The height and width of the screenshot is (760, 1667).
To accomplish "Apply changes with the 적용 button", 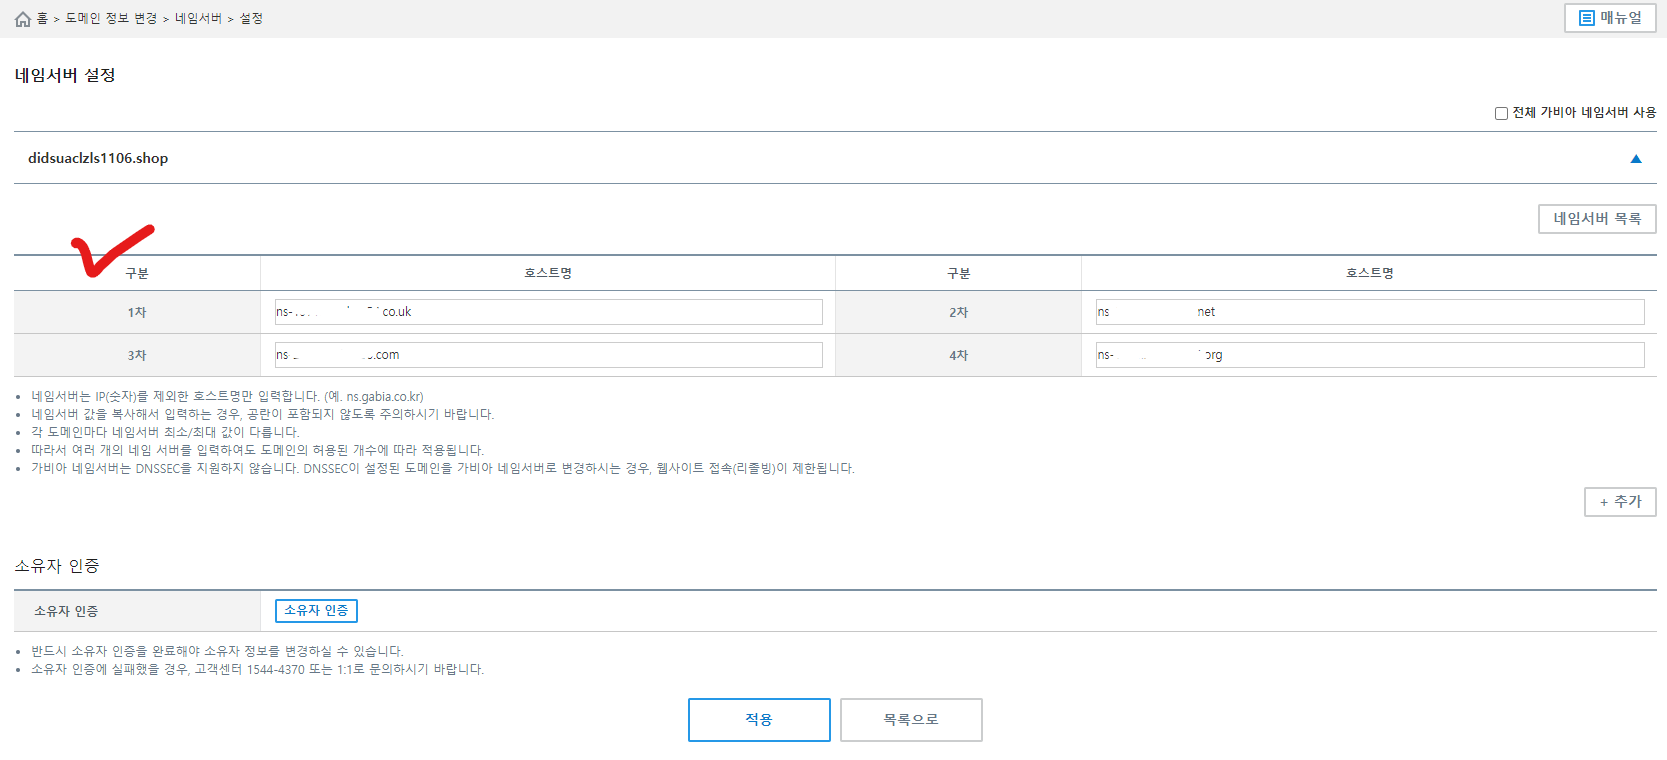I will coord(759,720).
